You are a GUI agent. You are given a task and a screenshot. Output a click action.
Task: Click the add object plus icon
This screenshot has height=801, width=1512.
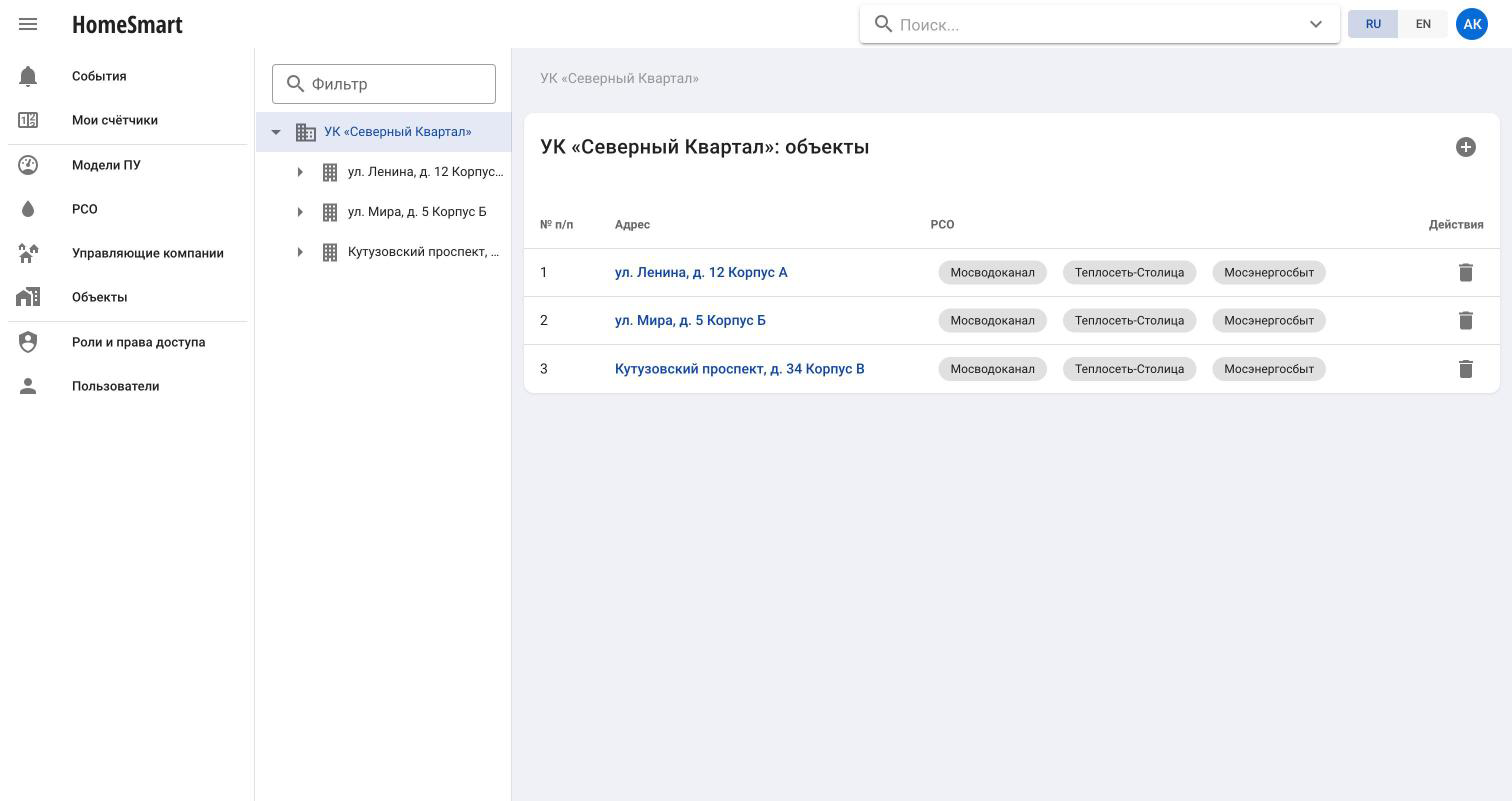click(x=1466, y=147)
